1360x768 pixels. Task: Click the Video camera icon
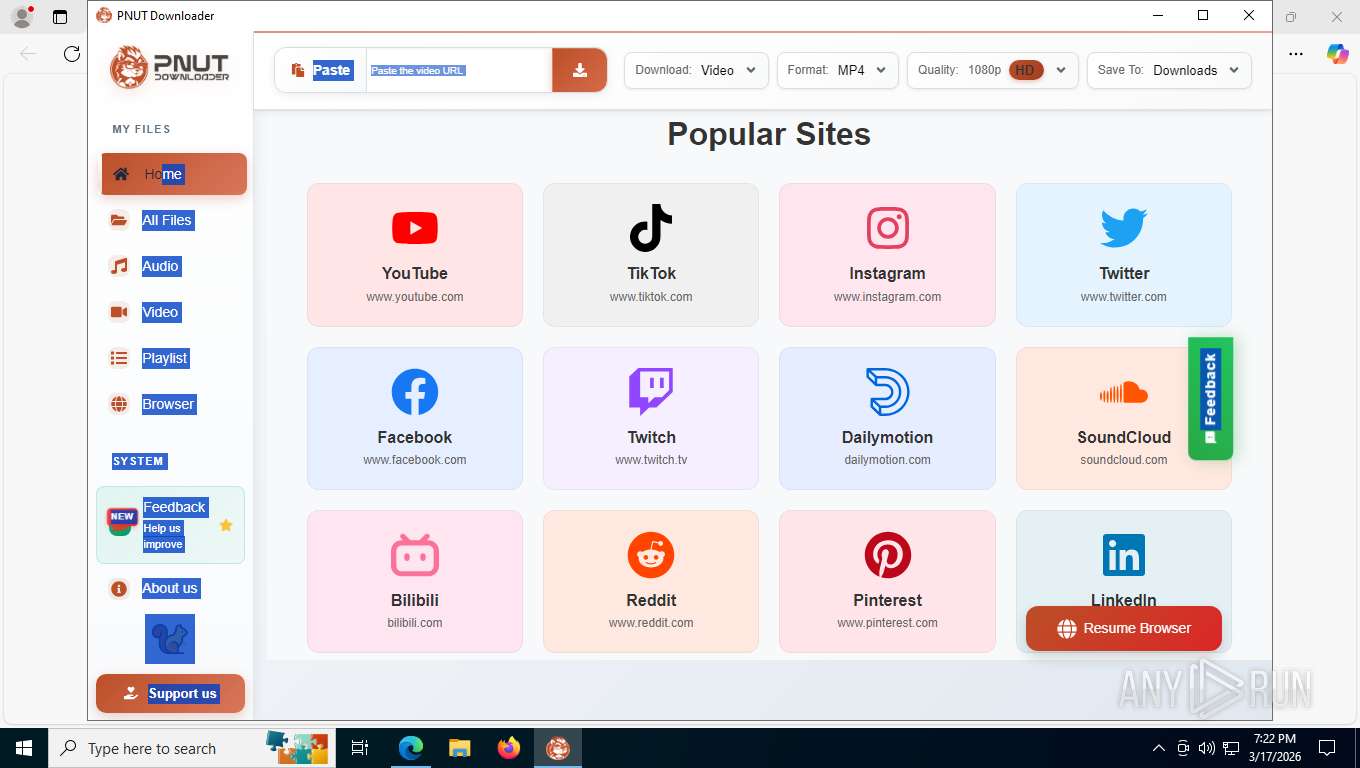119,312
